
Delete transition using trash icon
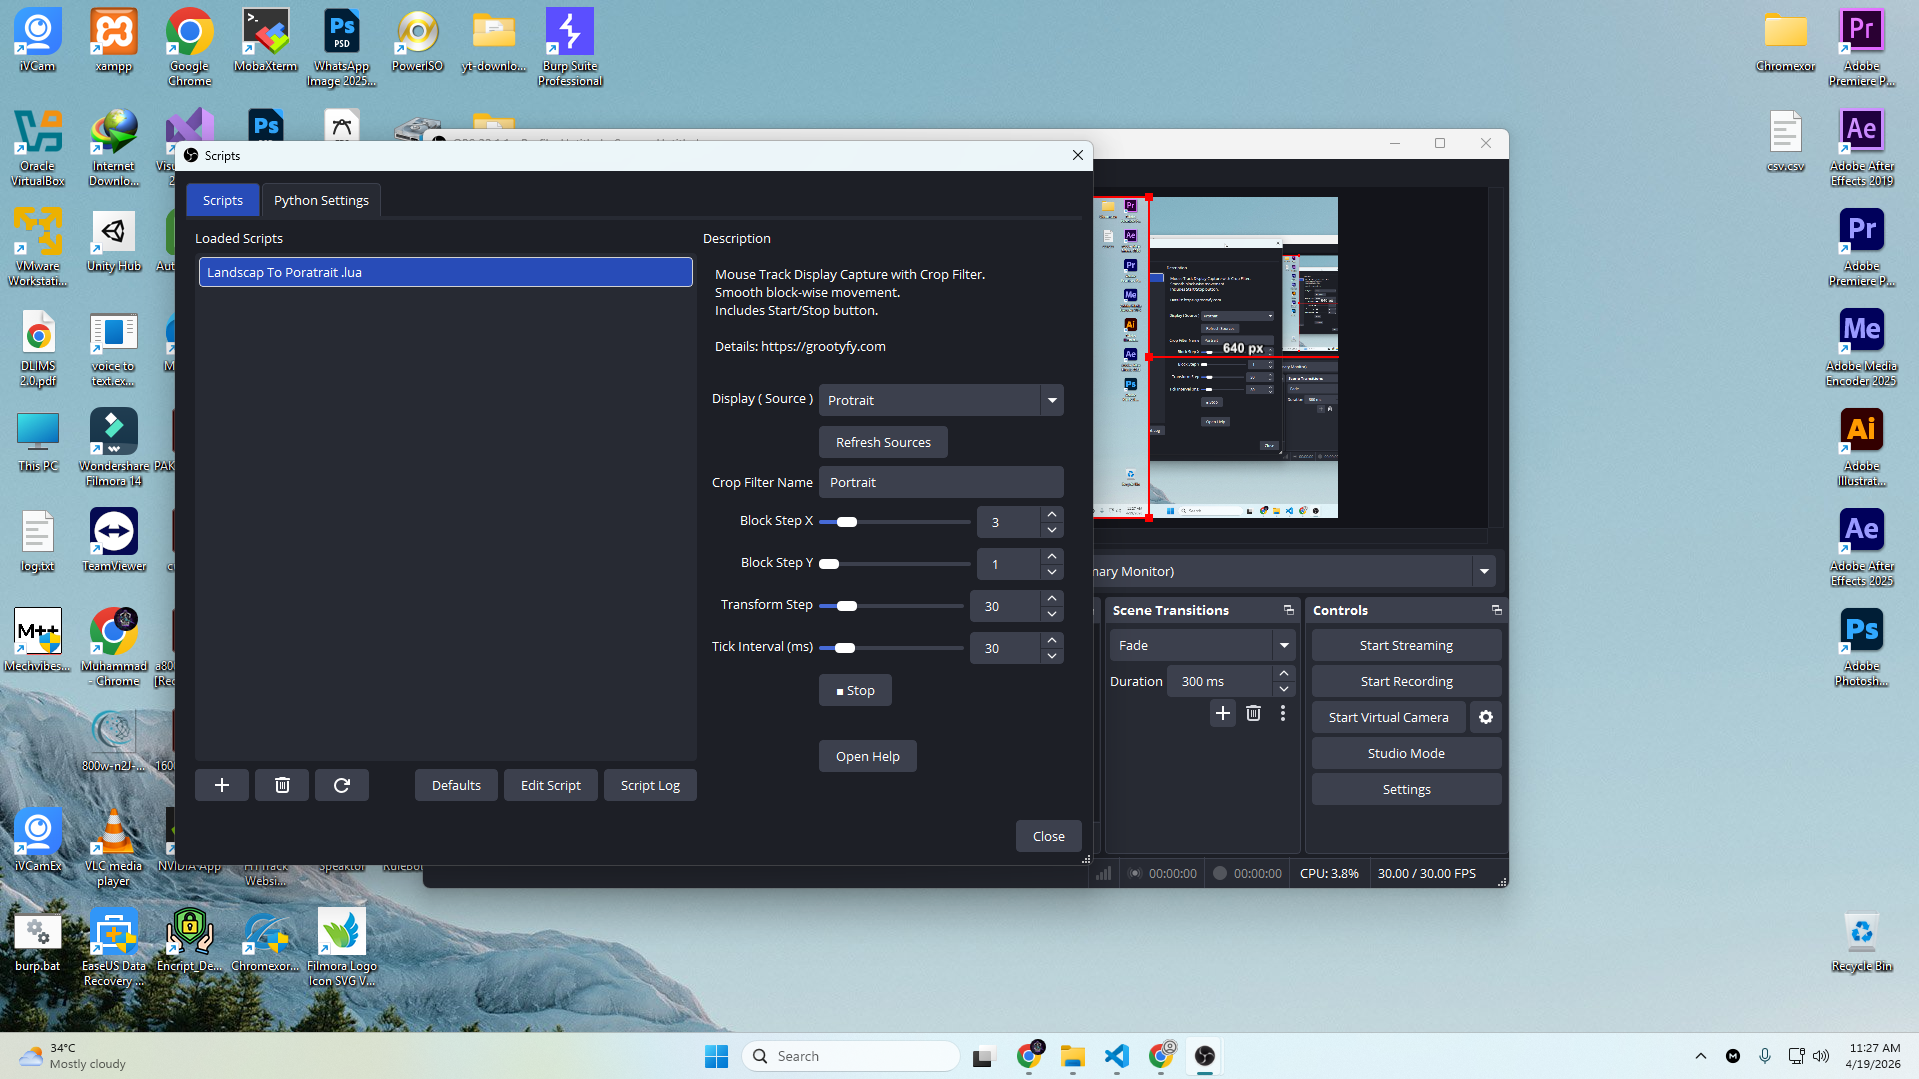1253,713
